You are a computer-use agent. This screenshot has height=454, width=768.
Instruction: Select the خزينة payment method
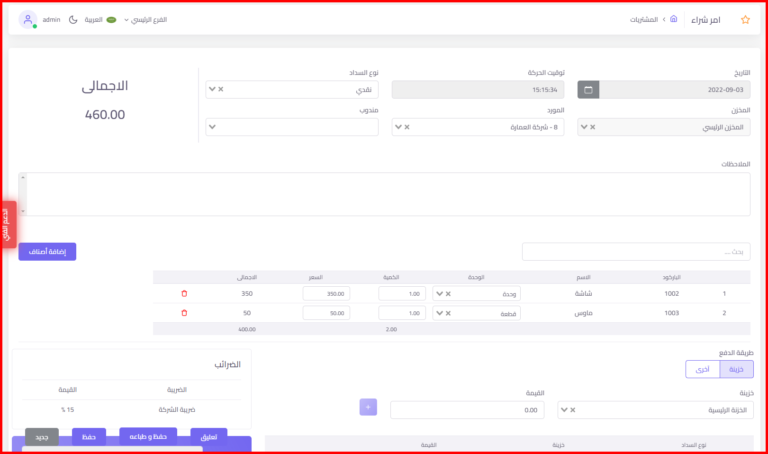click(735, 369)
